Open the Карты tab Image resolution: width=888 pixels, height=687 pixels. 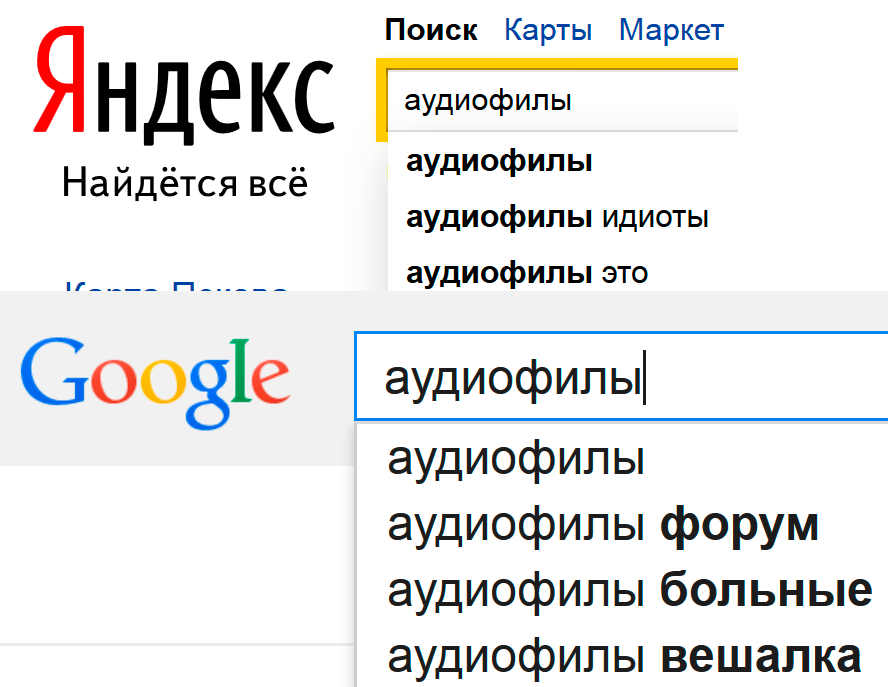pos(548,30)
